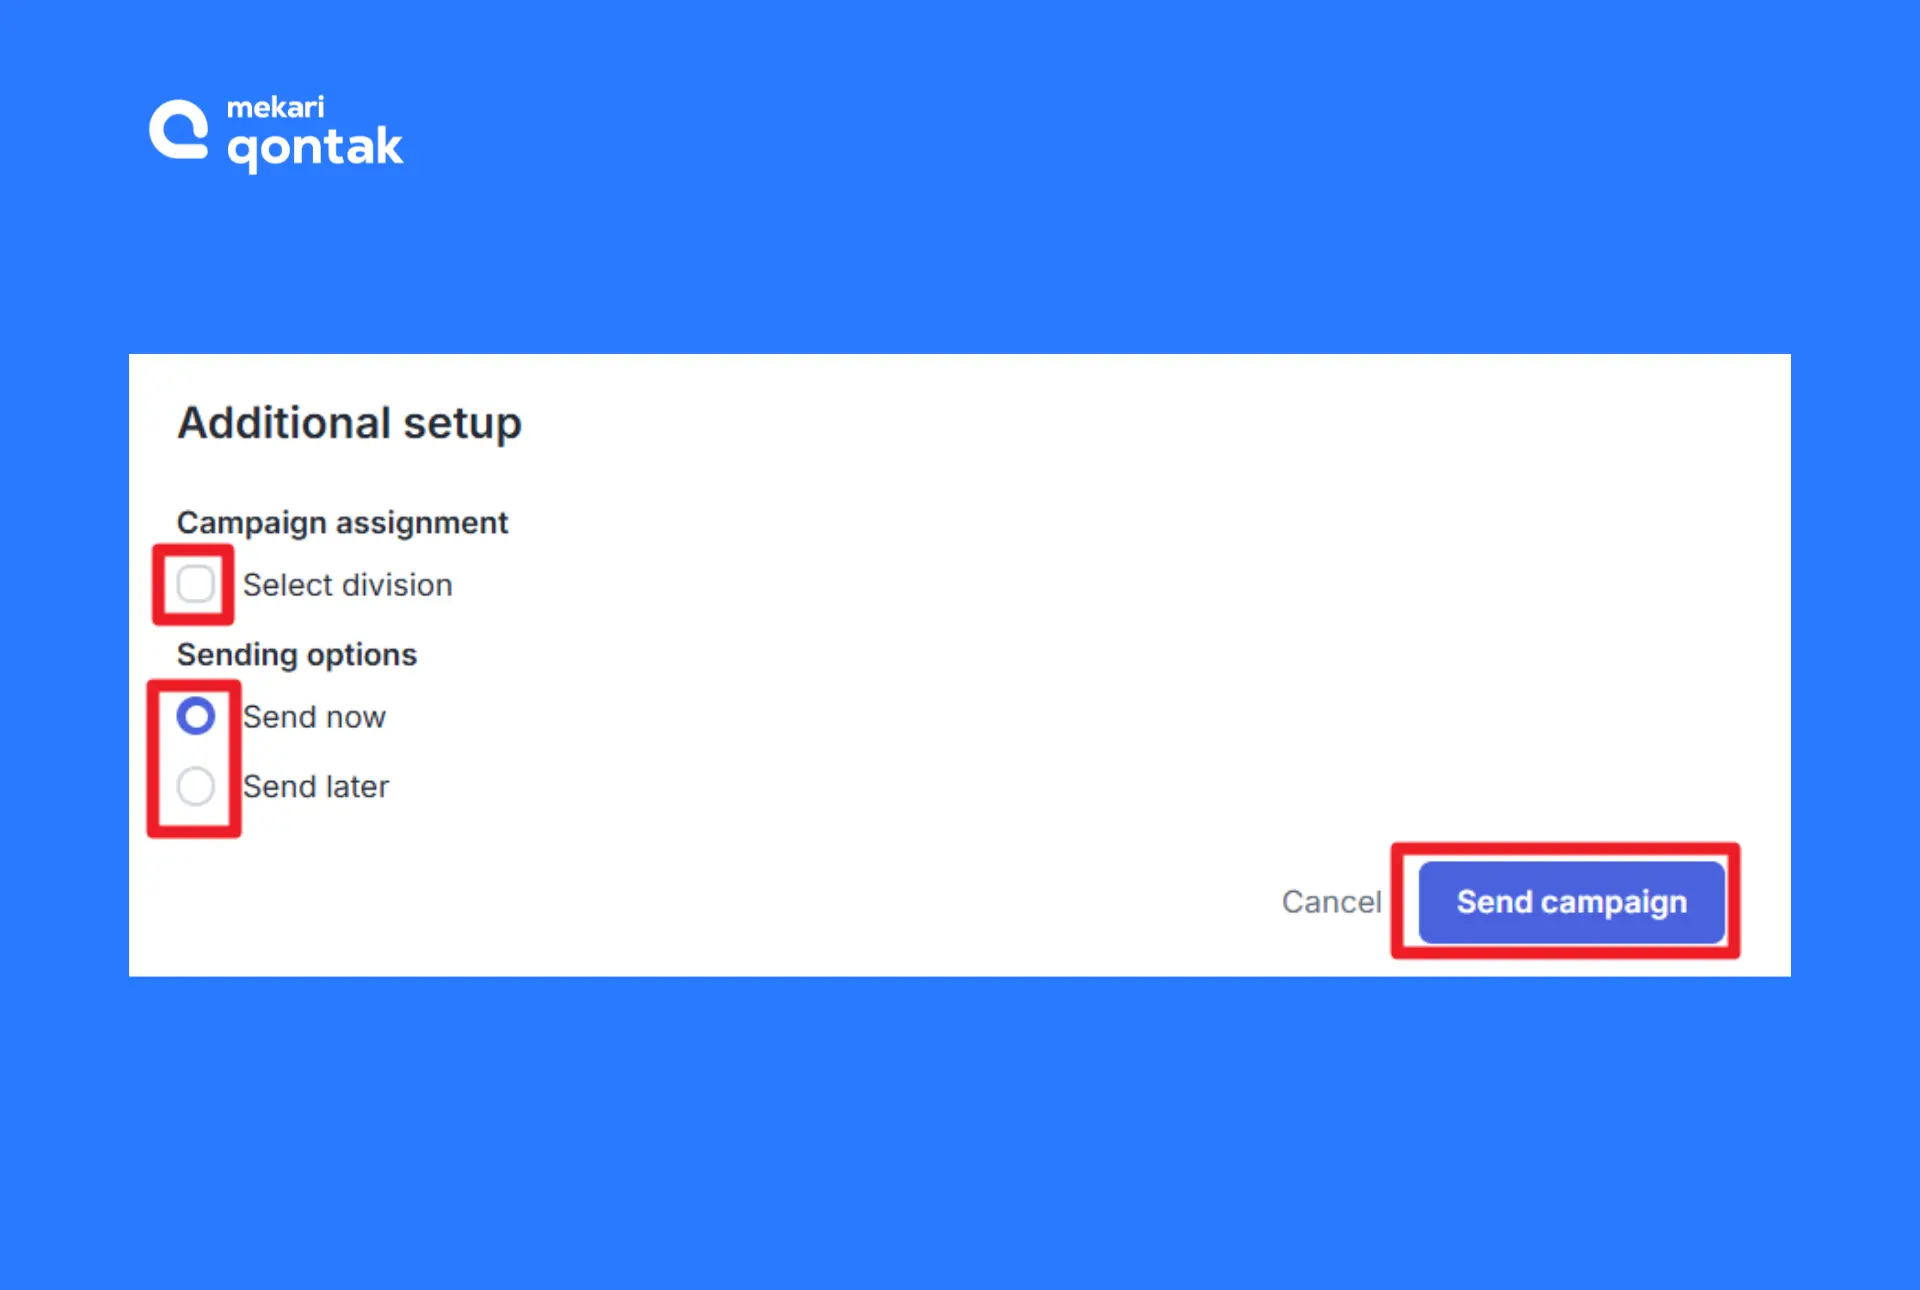Click the "Send now" option label
This screenshot has width=1920, height=1290.
pos(314,717)
